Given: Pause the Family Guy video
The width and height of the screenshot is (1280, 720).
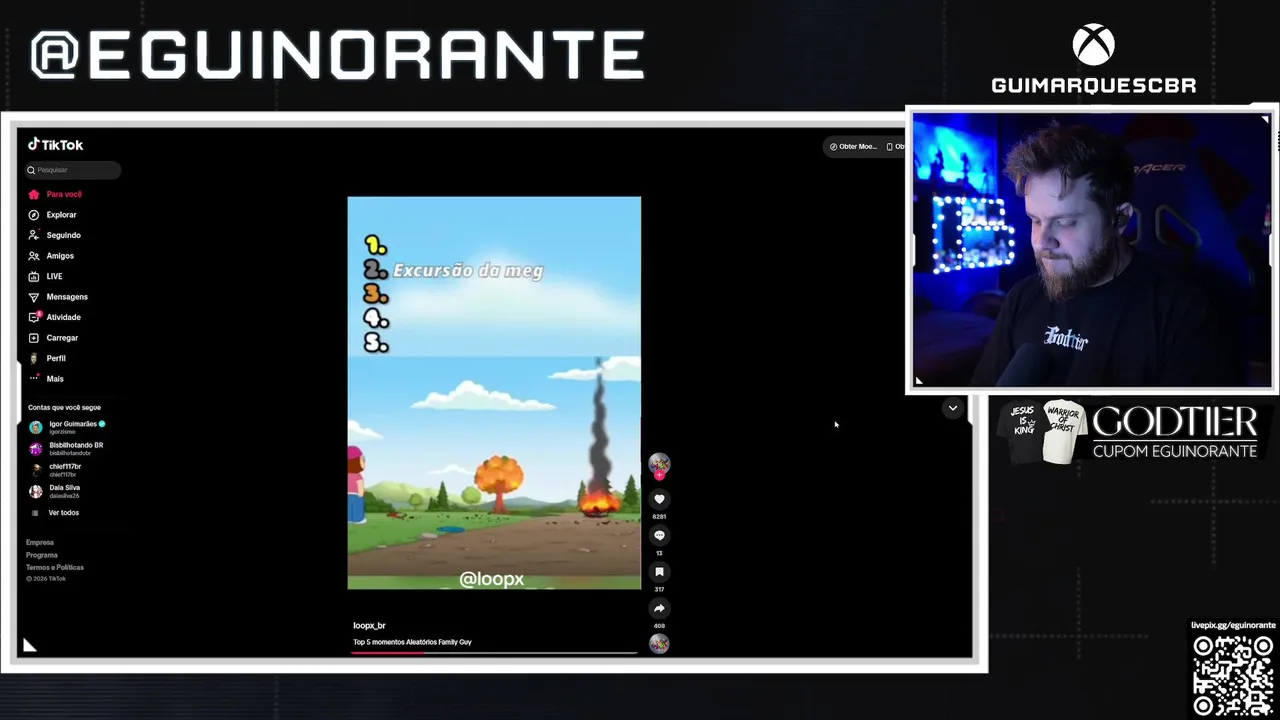Looking at the screenshot, I should 494,393.
